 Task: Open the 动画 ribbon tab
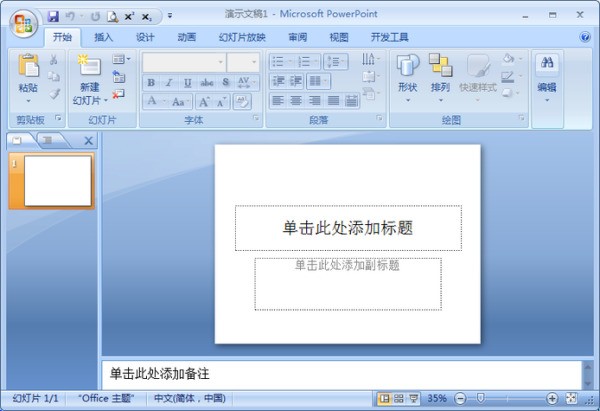click(187, 37)
